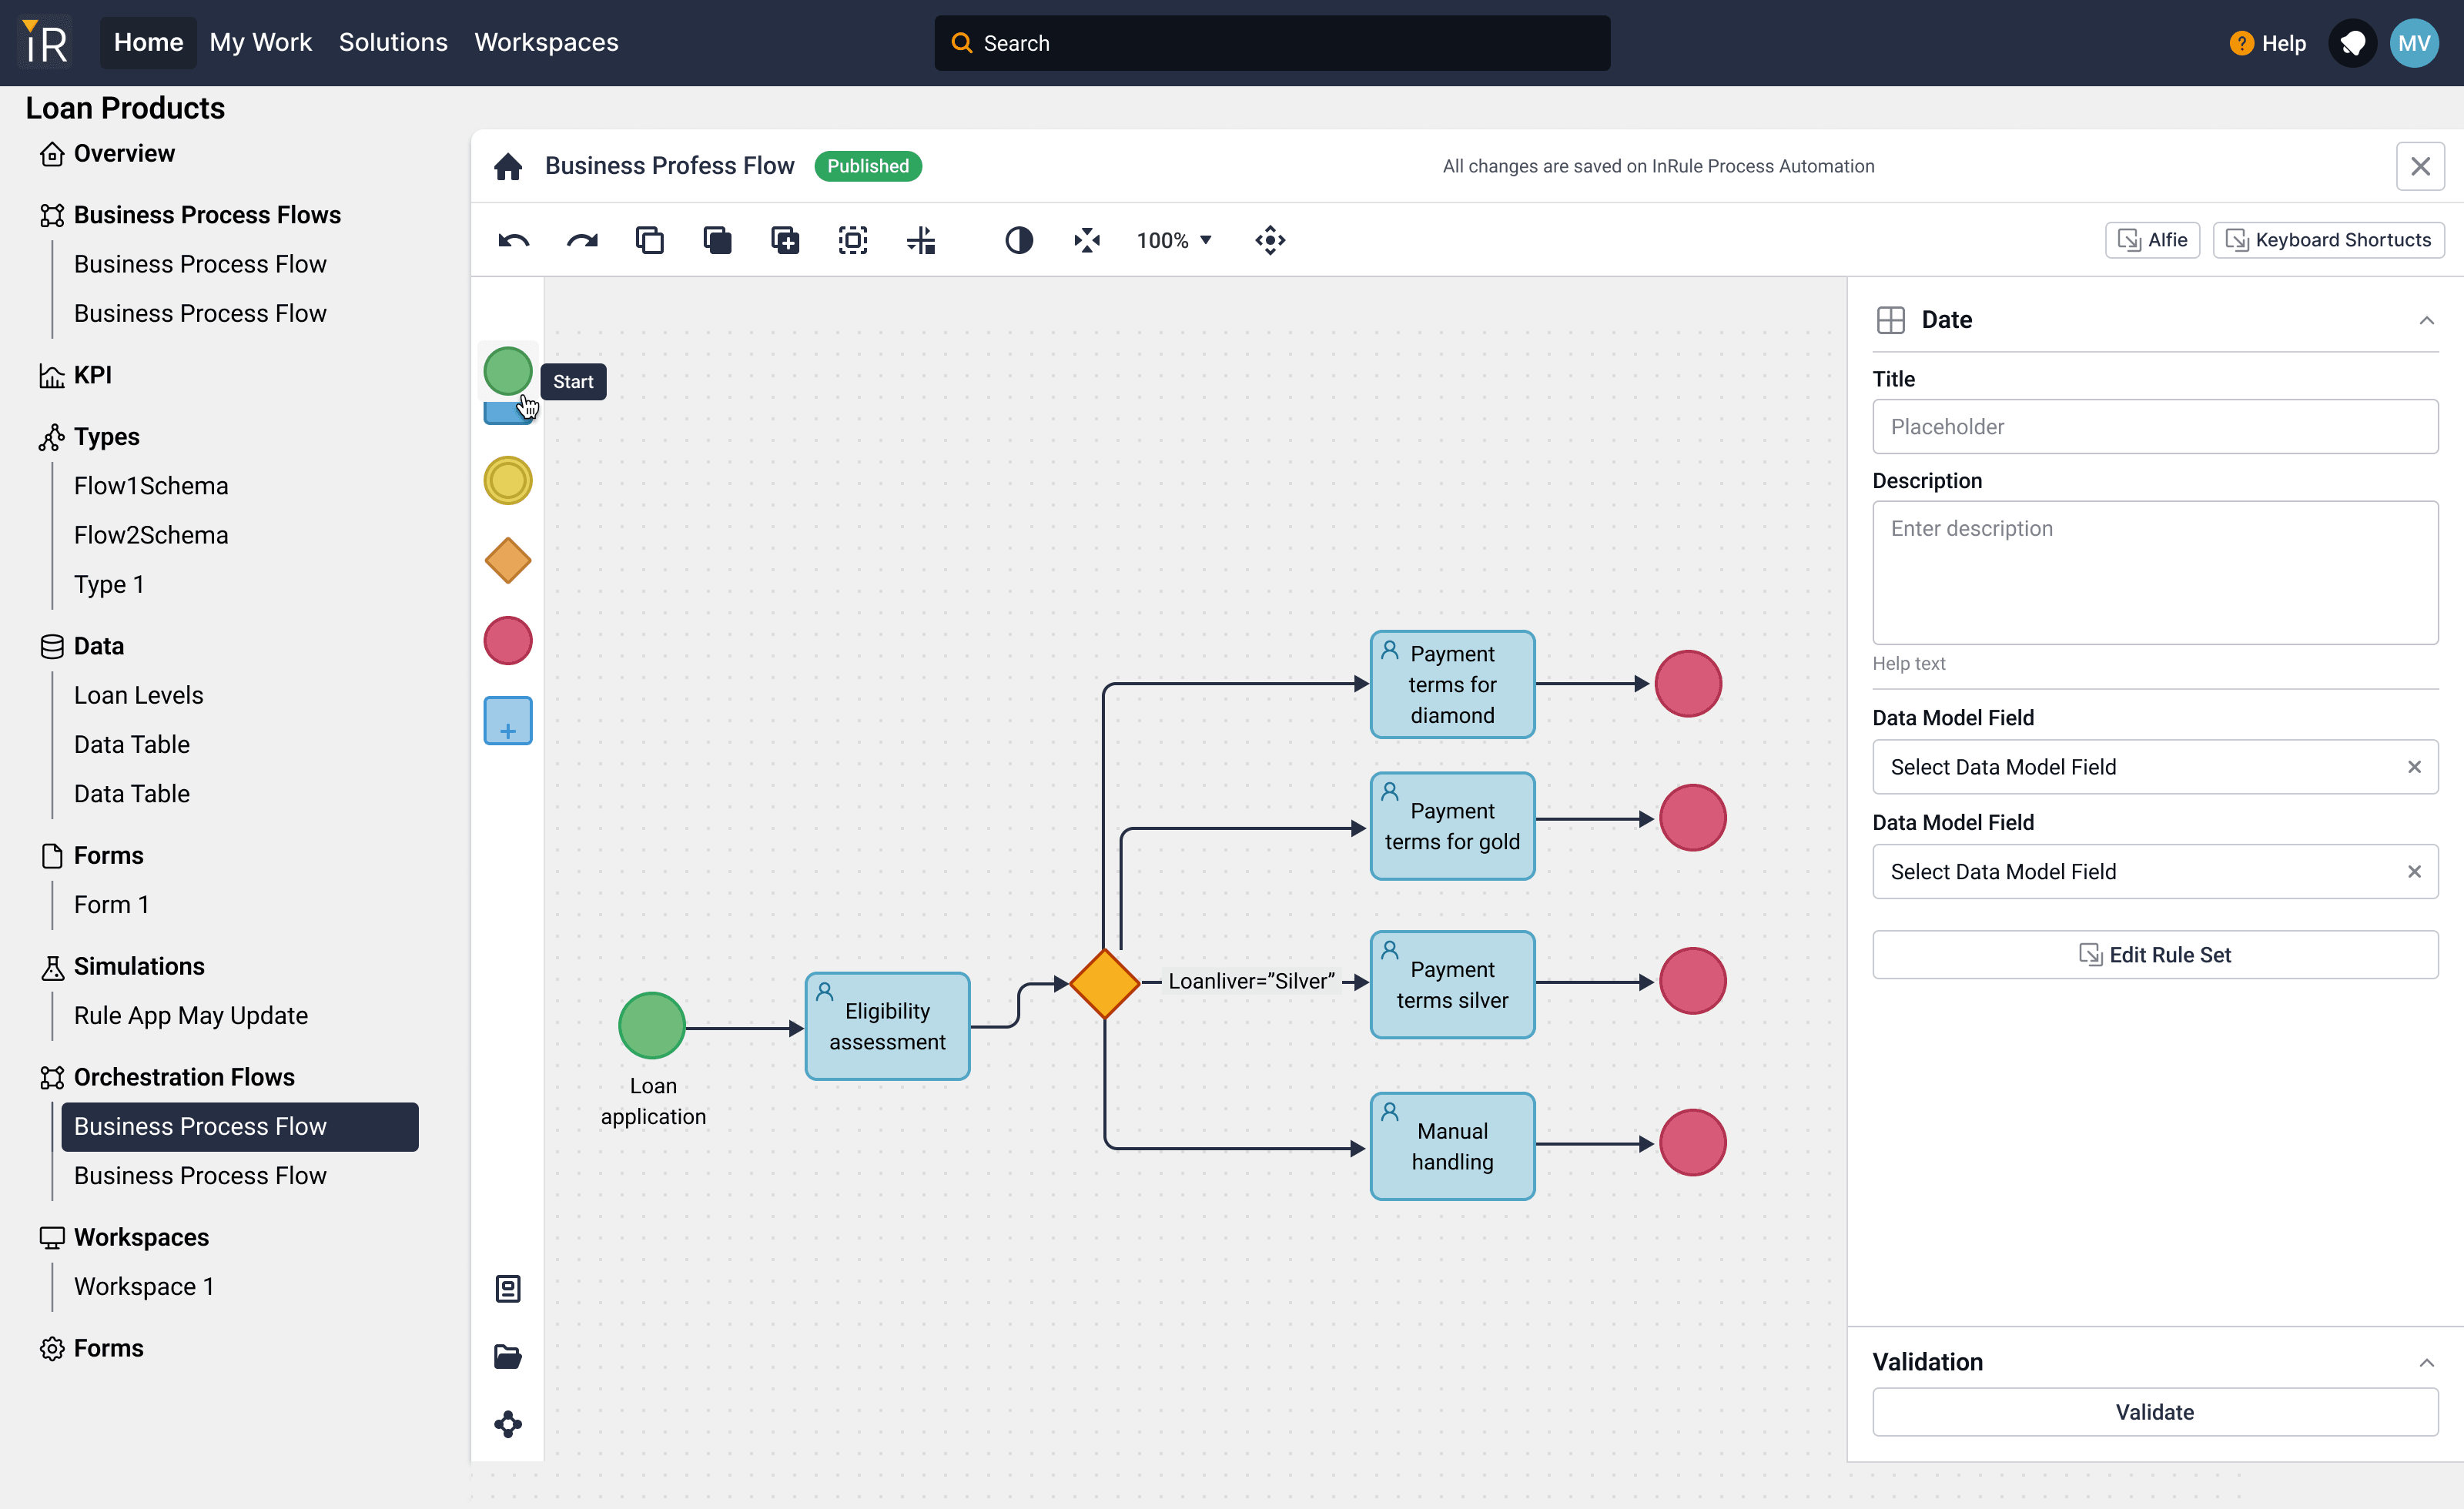Open the MV user avatar menu
Image resolution: width=2464 pixels, height=1509 pixels.
[x=2414, y=43]
